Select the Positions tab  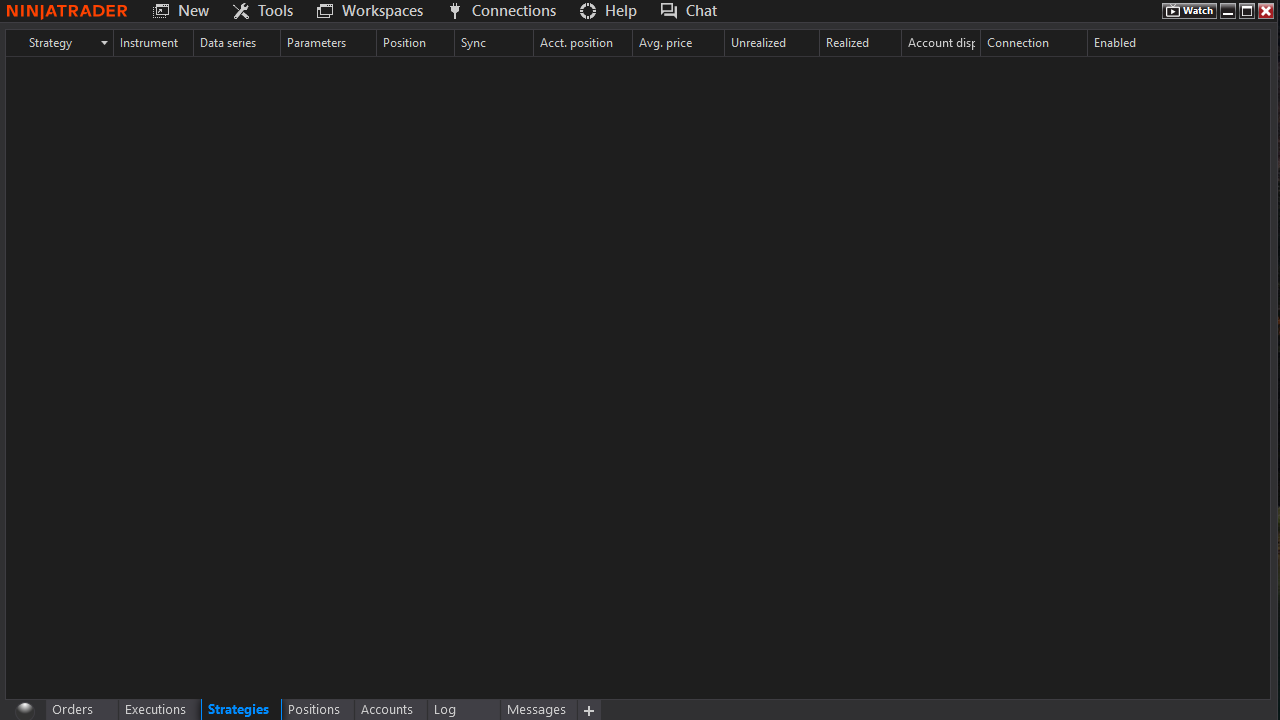[x=314, y=710]
